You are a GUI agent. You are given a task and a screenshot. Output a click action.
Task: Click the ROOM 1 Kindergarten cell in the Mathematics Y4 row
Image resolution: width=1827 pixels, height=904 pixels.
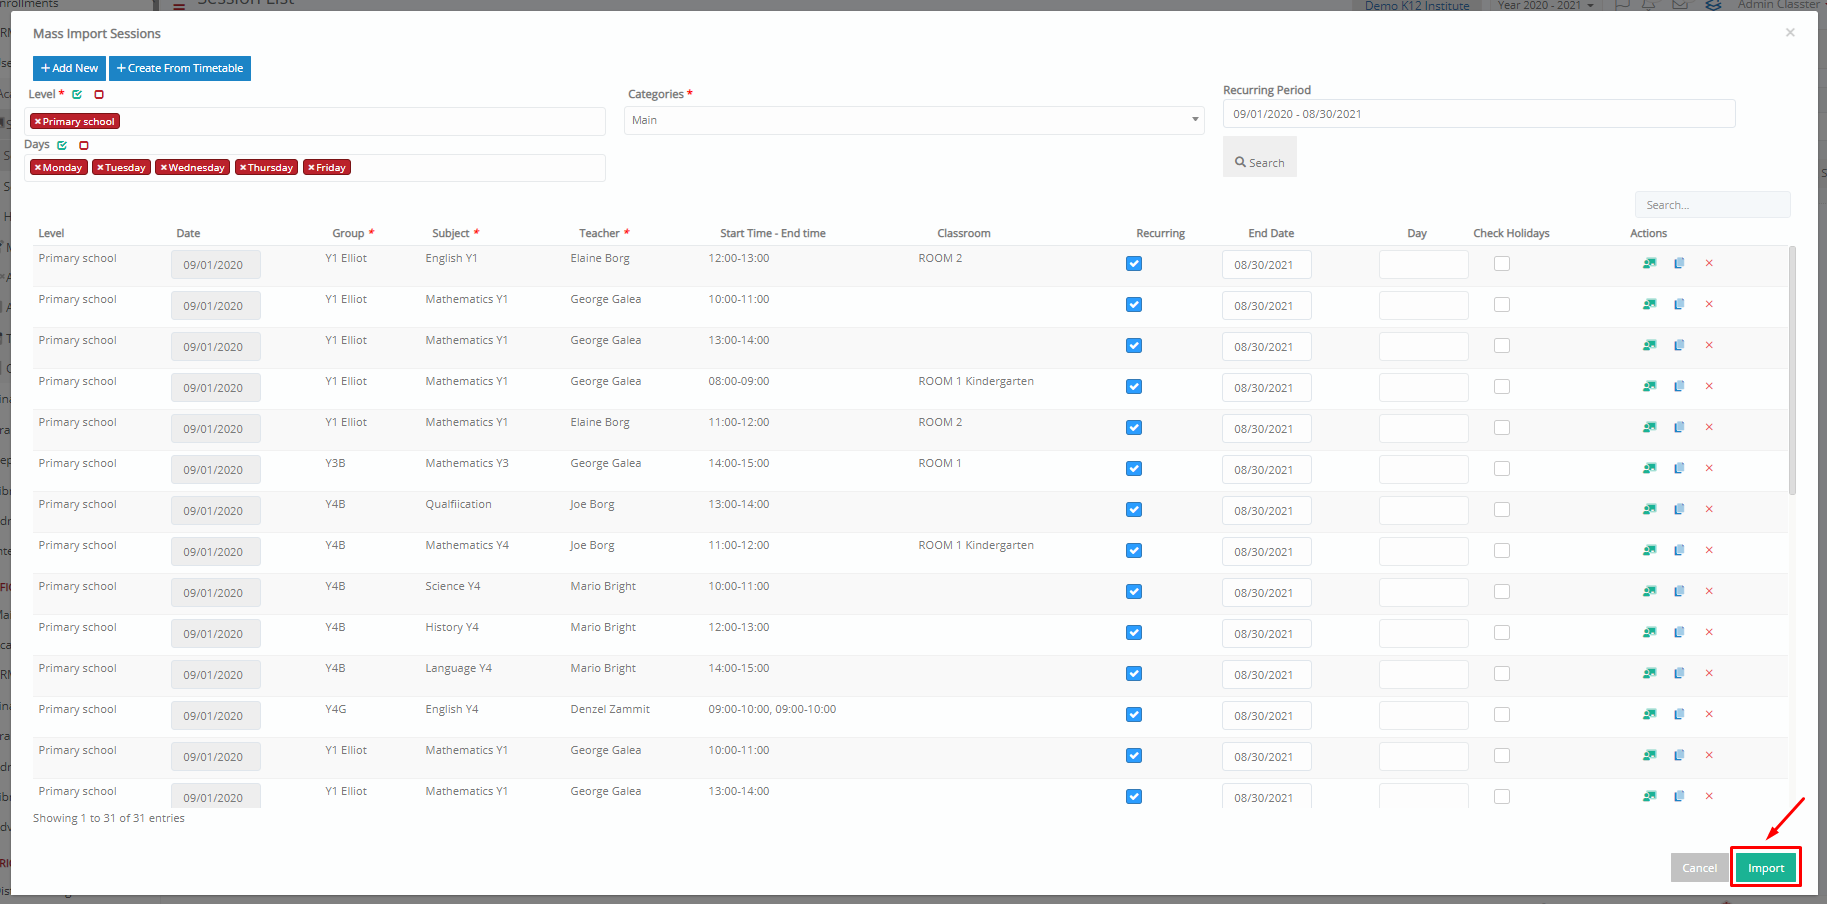click(976, 545)
